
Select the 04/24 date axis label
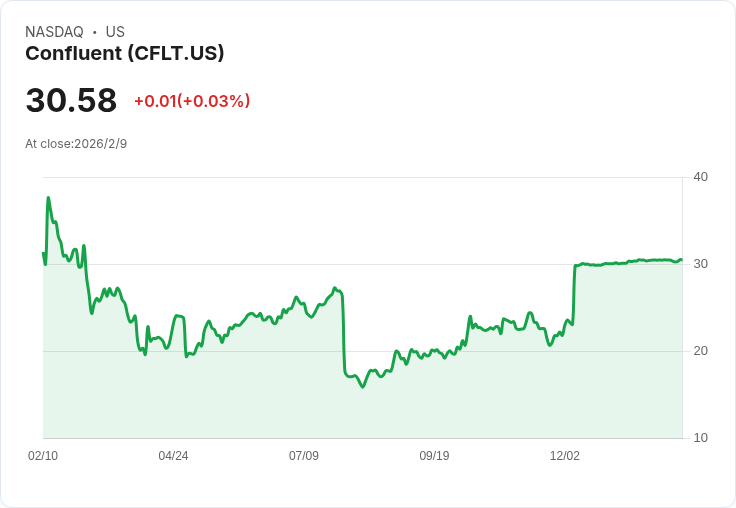pos(173,456)
